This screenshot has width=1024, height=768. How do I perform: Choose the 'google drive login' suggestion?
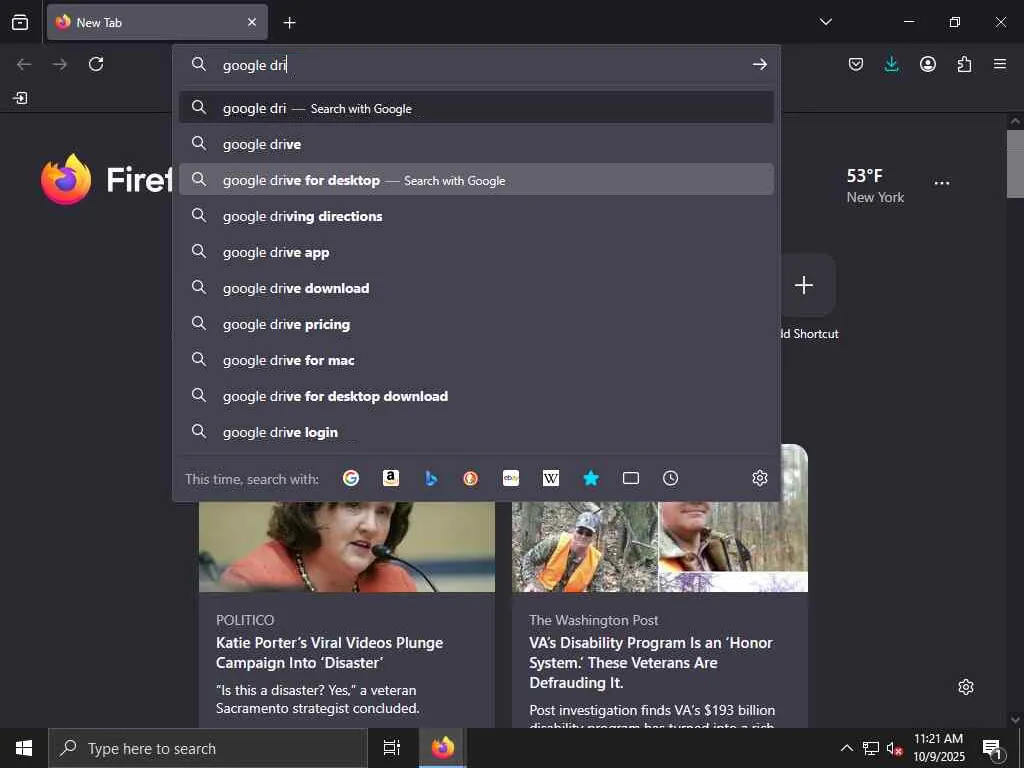[x=476, y=431]
